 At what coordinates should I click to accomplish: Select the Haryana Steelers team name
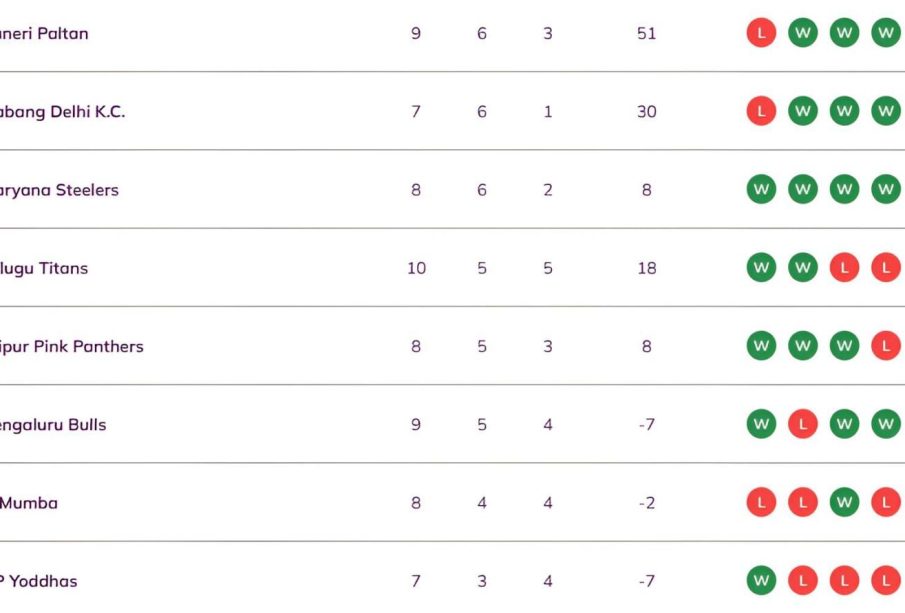click(59, 189)
